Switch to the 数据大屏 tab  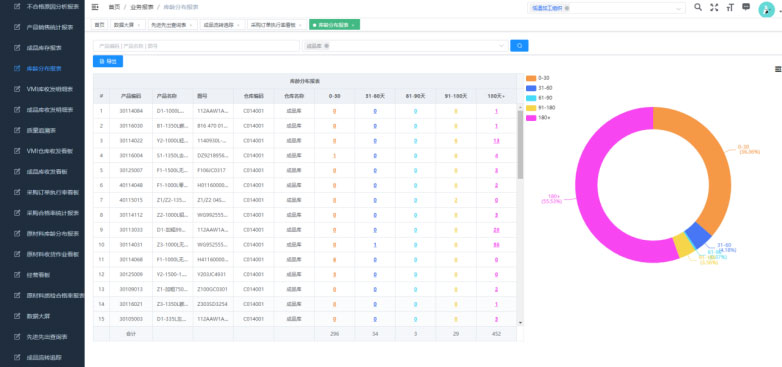click(127, 24)
